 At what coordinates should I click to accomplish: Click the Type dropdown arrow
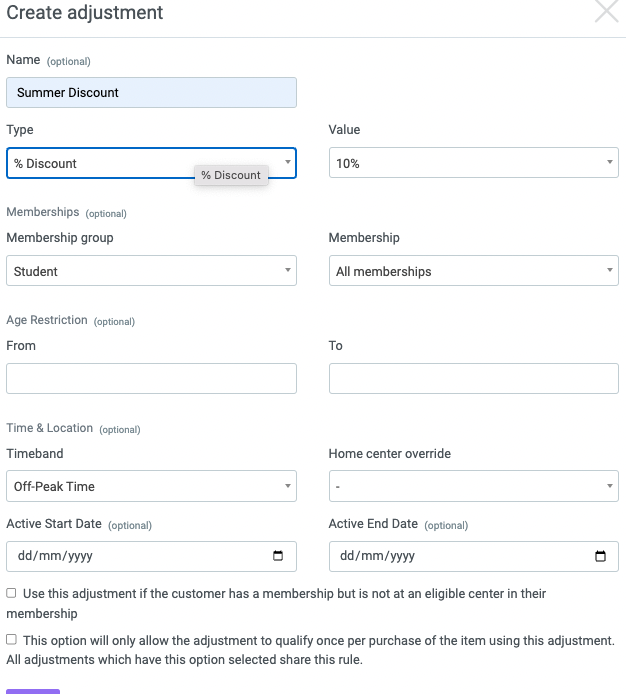coord(288,162)
